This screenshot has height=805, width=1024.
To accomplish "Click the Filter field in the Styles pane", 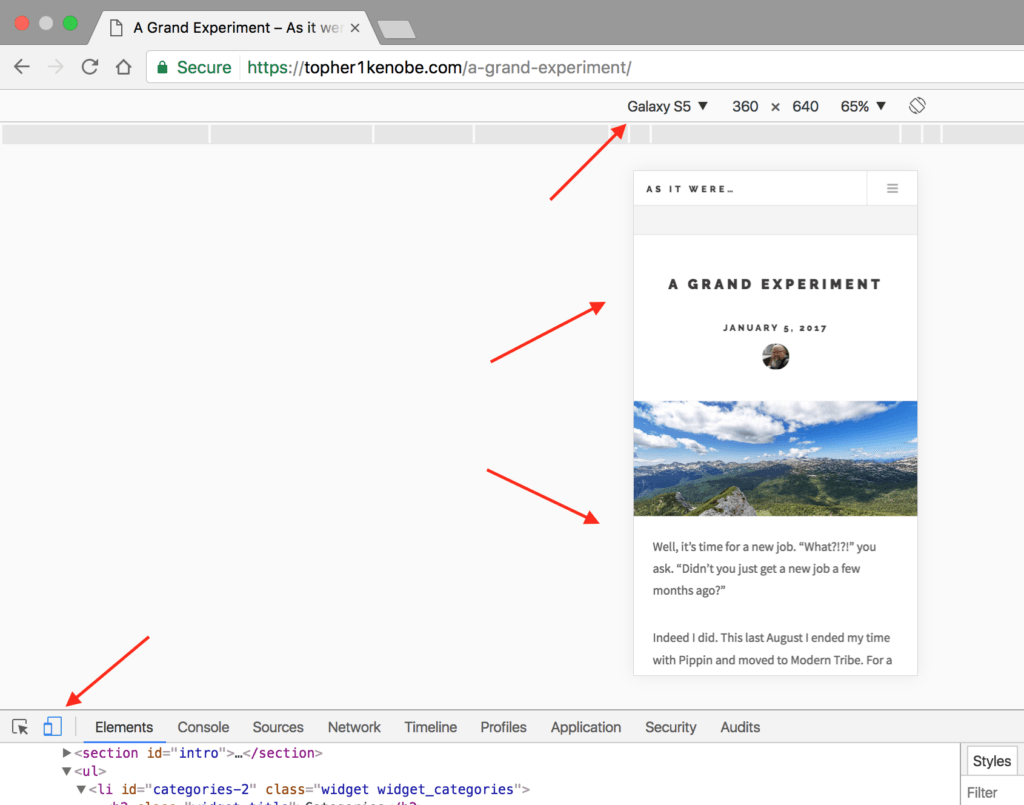I will (993, 793).
